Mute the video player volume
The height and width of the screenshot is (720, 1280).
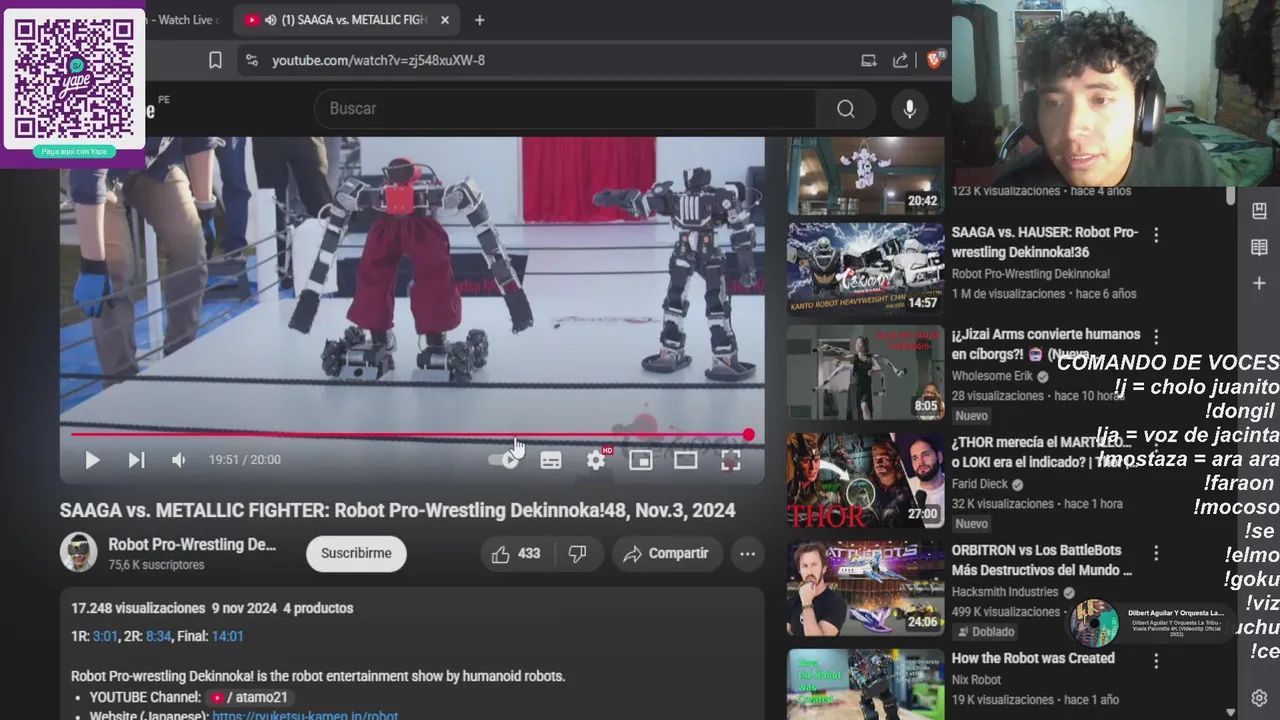point(178,460)
